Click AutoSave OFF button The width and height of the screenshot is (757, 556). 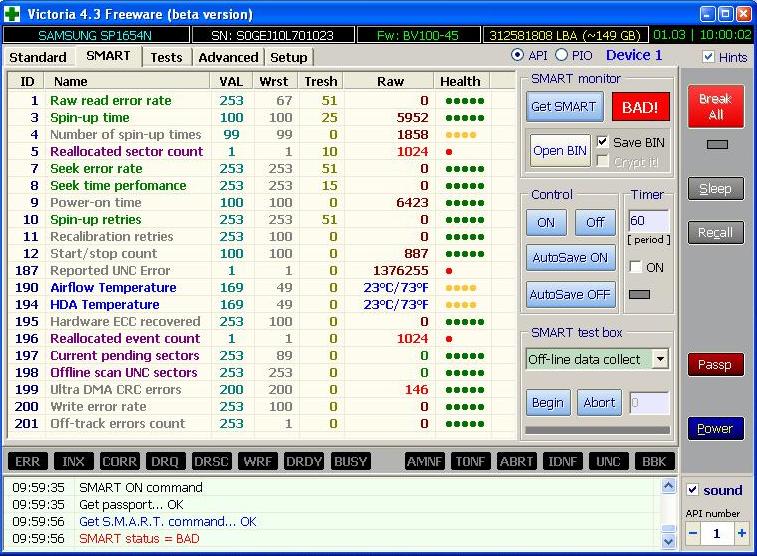(570, 294)
